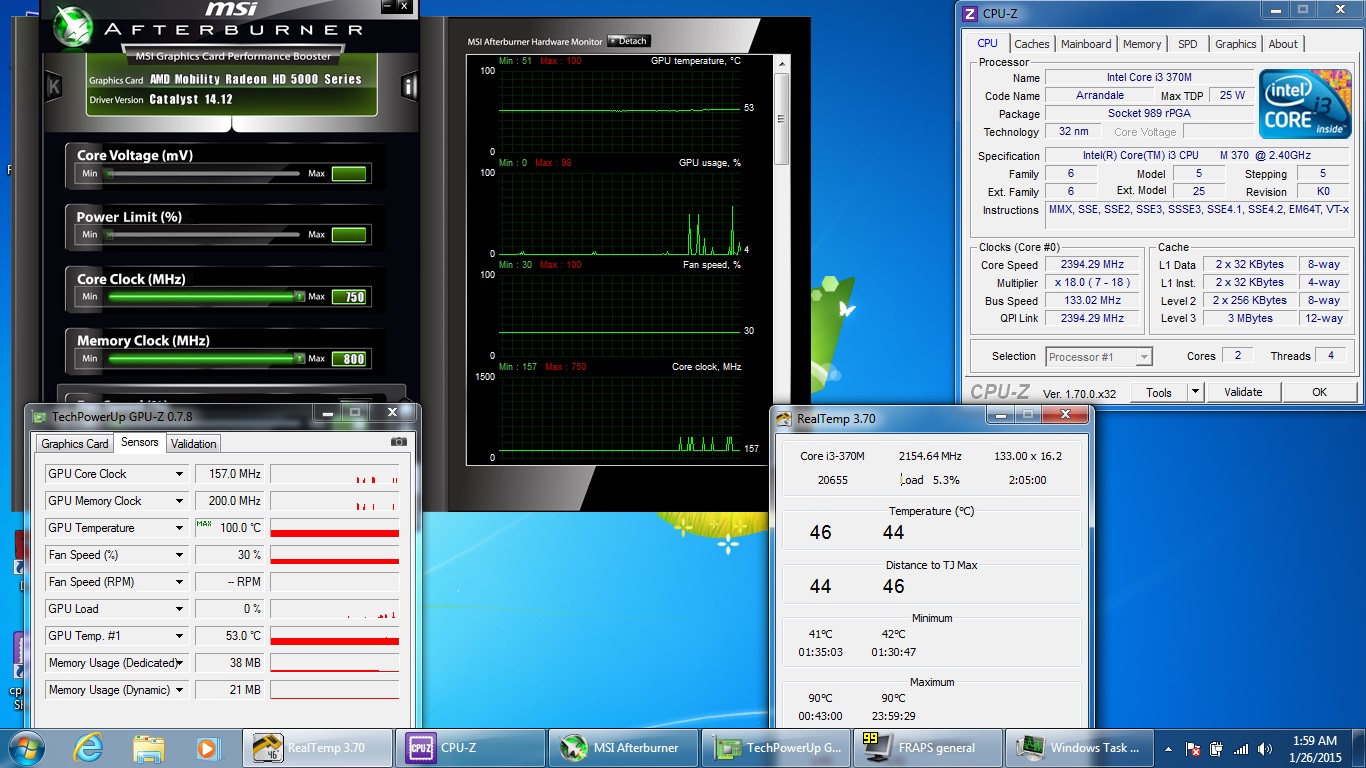Launch Internet Explorer from taskbar
This screenshot has width=1366, height=768.
[88, 748]
